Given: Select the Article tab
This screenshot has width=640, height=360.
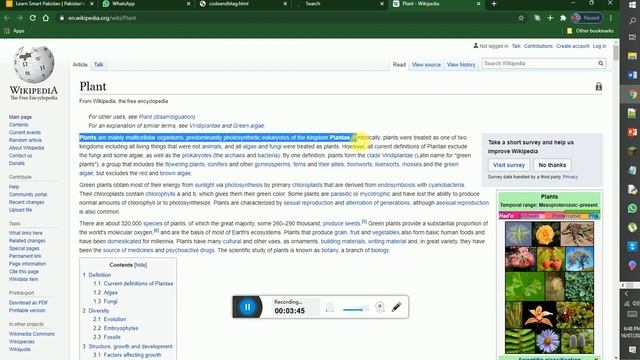Looking at the screenshot, I should [x=80, y=64].
